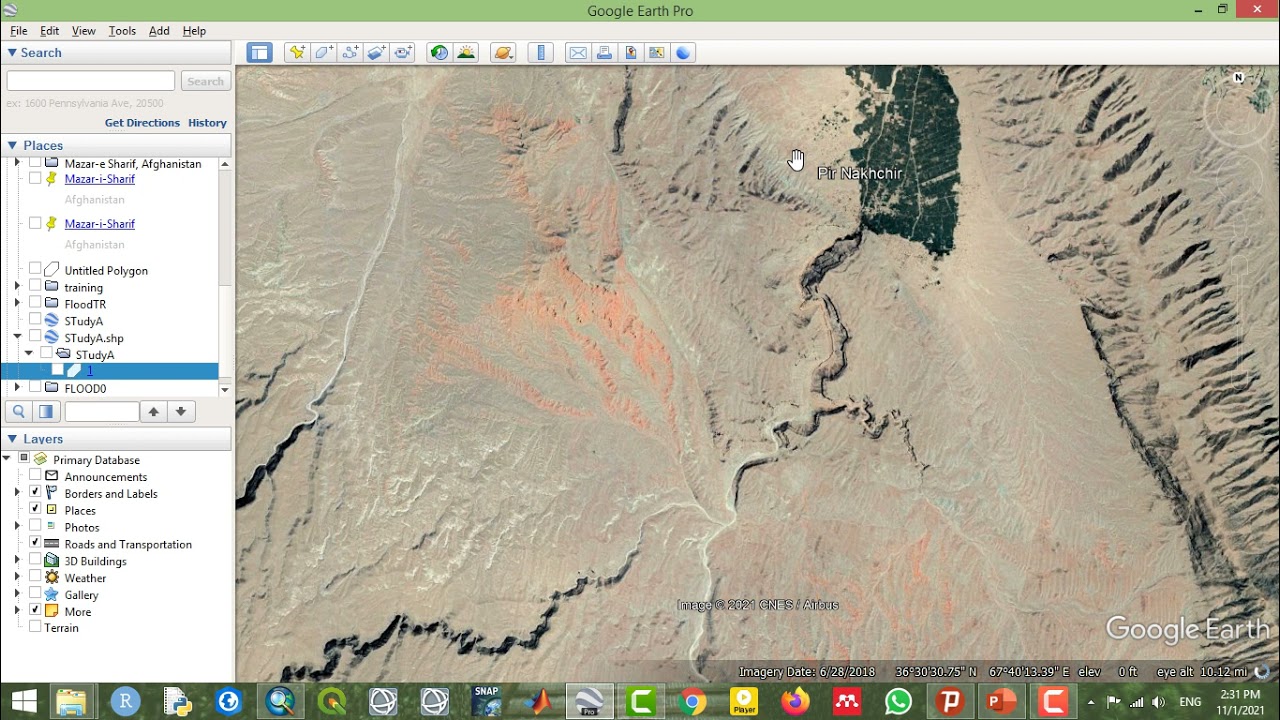Collapse the Search panel
This screenshot has width=1280, height=720.
point(12,53)
